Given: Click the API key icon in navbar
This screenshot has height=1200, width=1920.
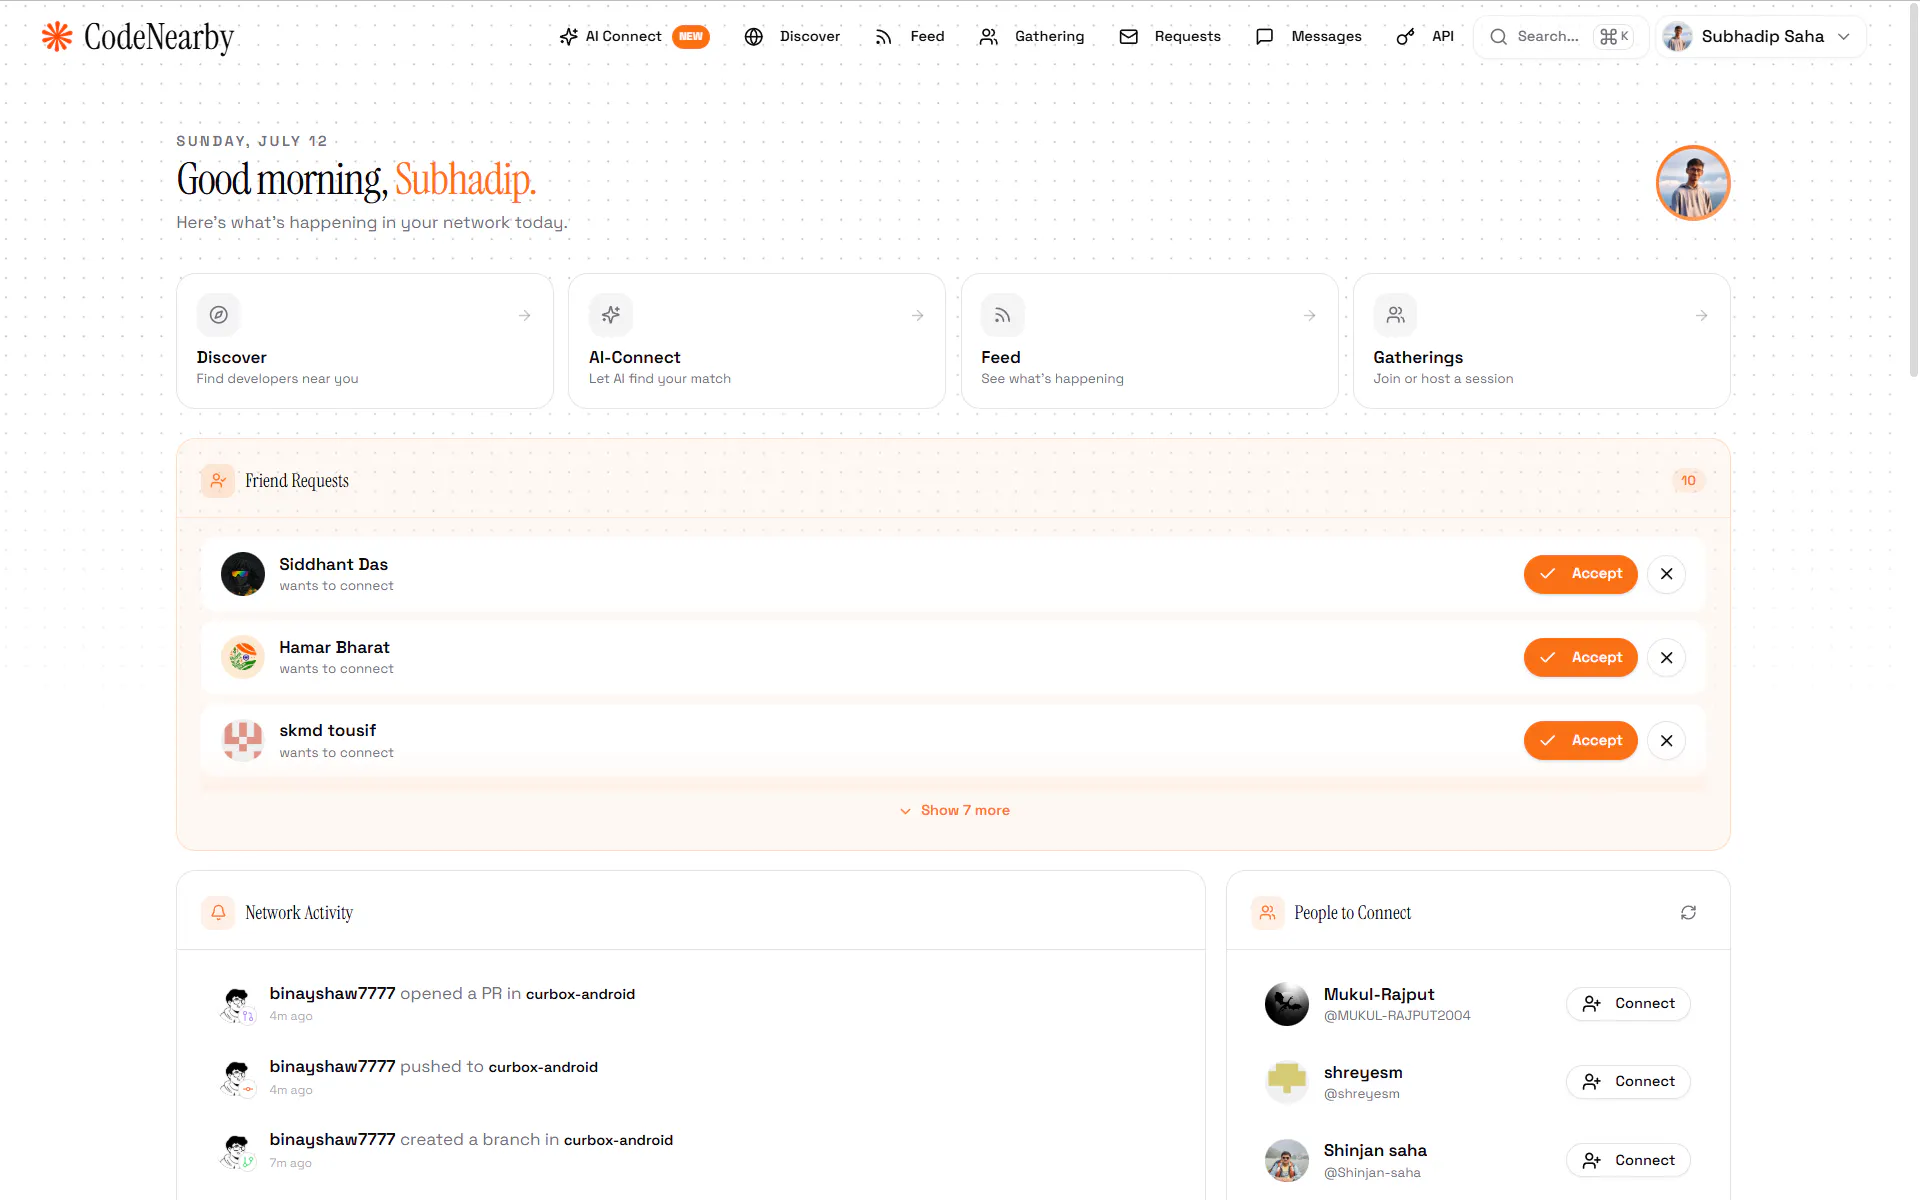Looking at the screenshot, I should (x=1405, y=37).
